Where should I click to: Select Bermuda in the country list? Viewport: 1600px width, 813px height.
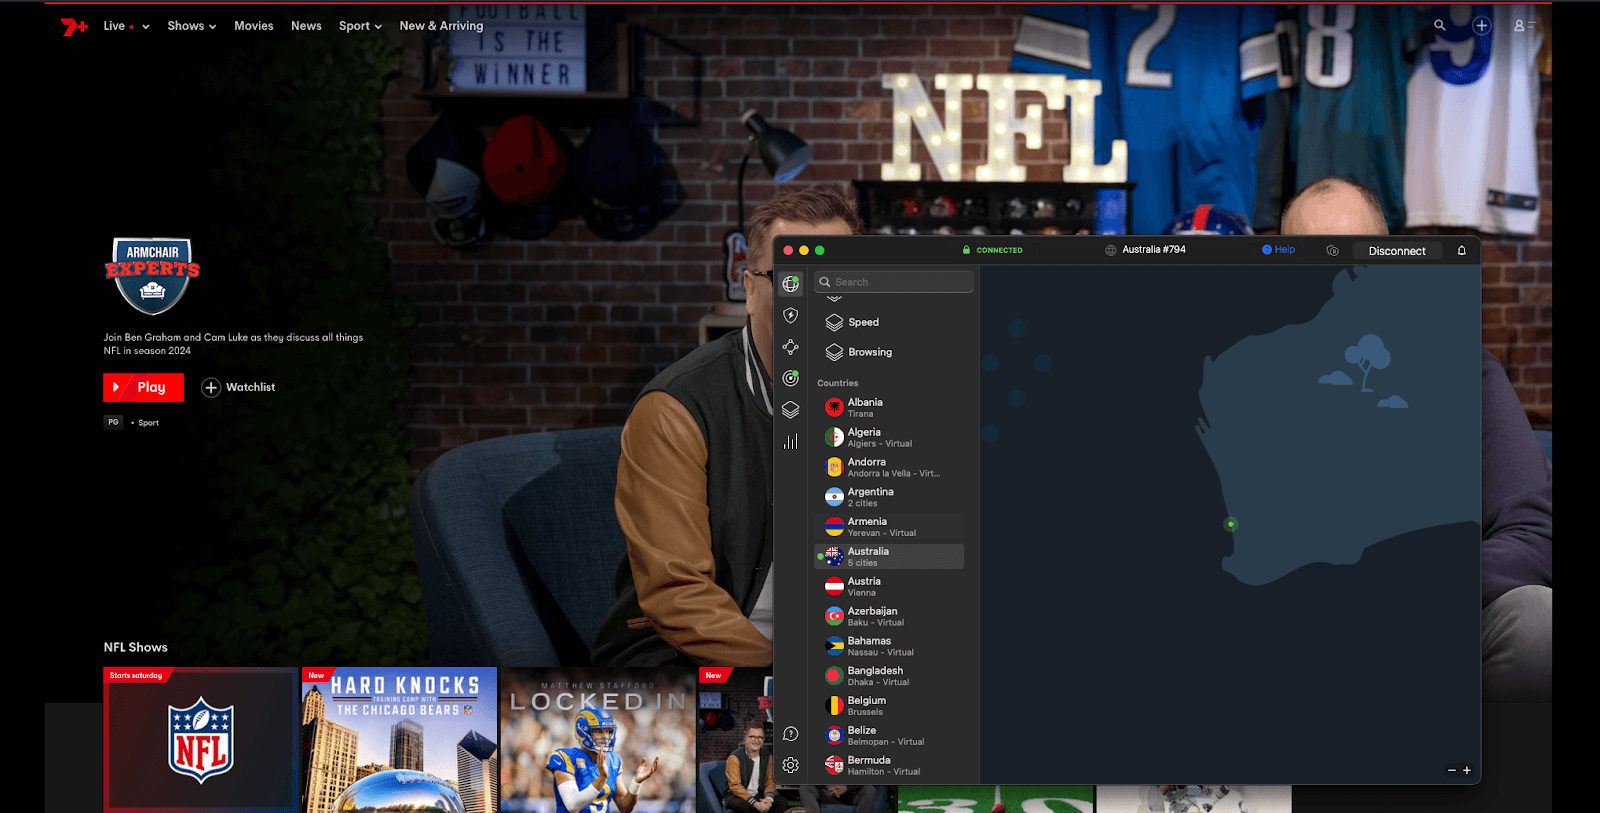(889, 765)
